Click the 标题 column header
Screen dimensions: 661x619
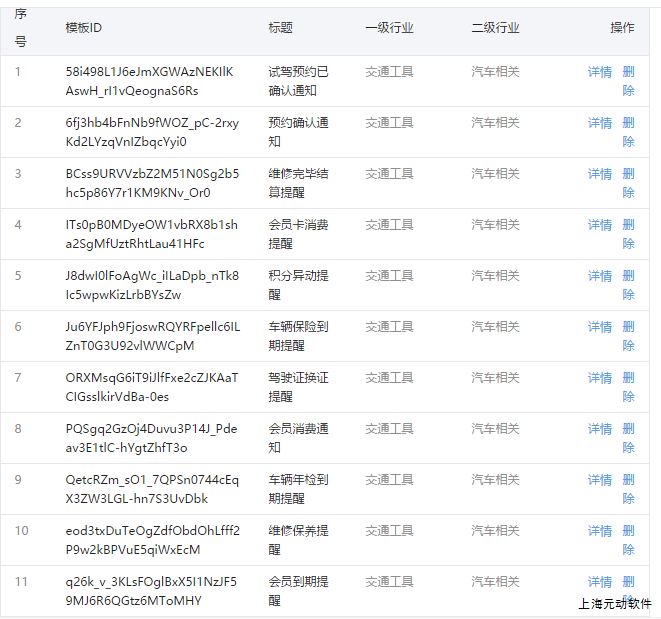coord(280,28)
